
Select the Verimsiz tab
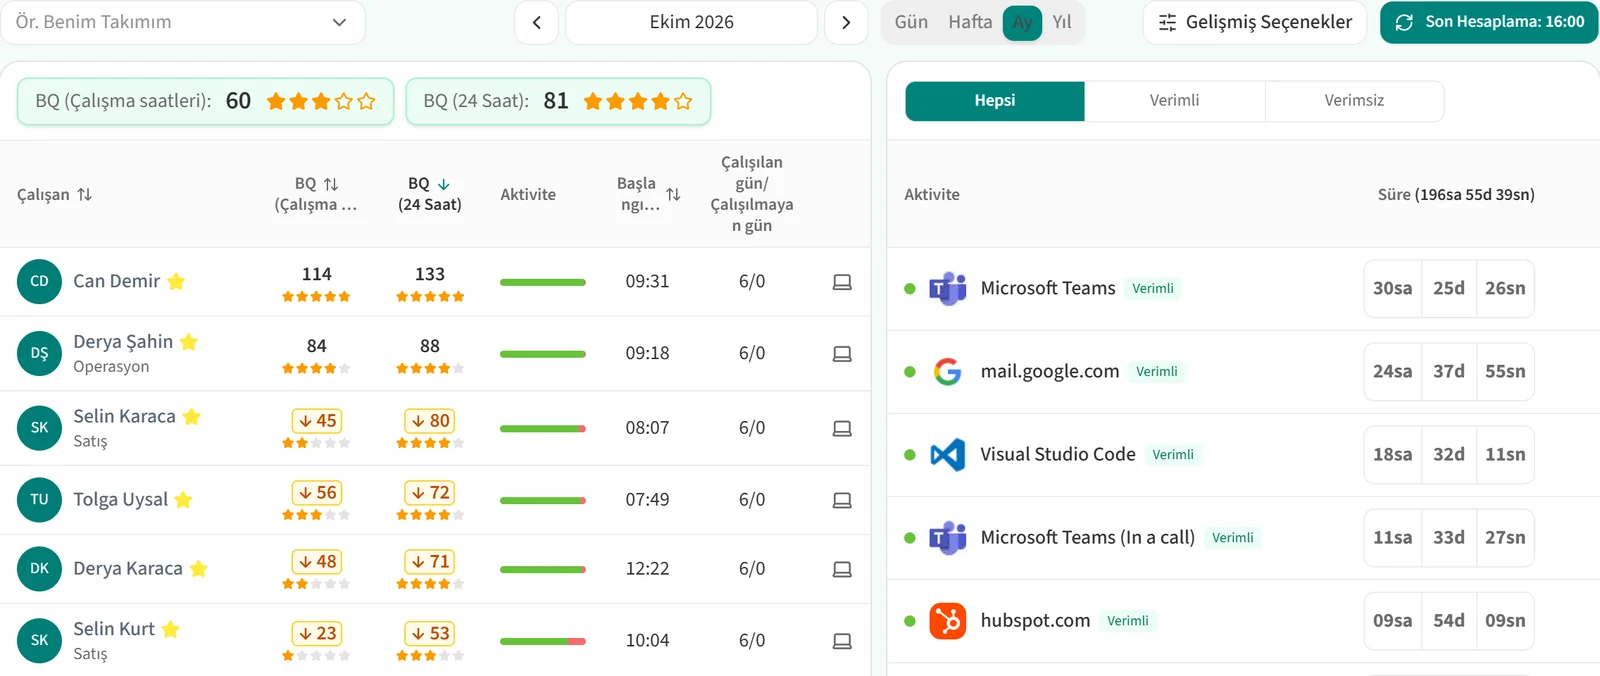tap(1355, 101)
